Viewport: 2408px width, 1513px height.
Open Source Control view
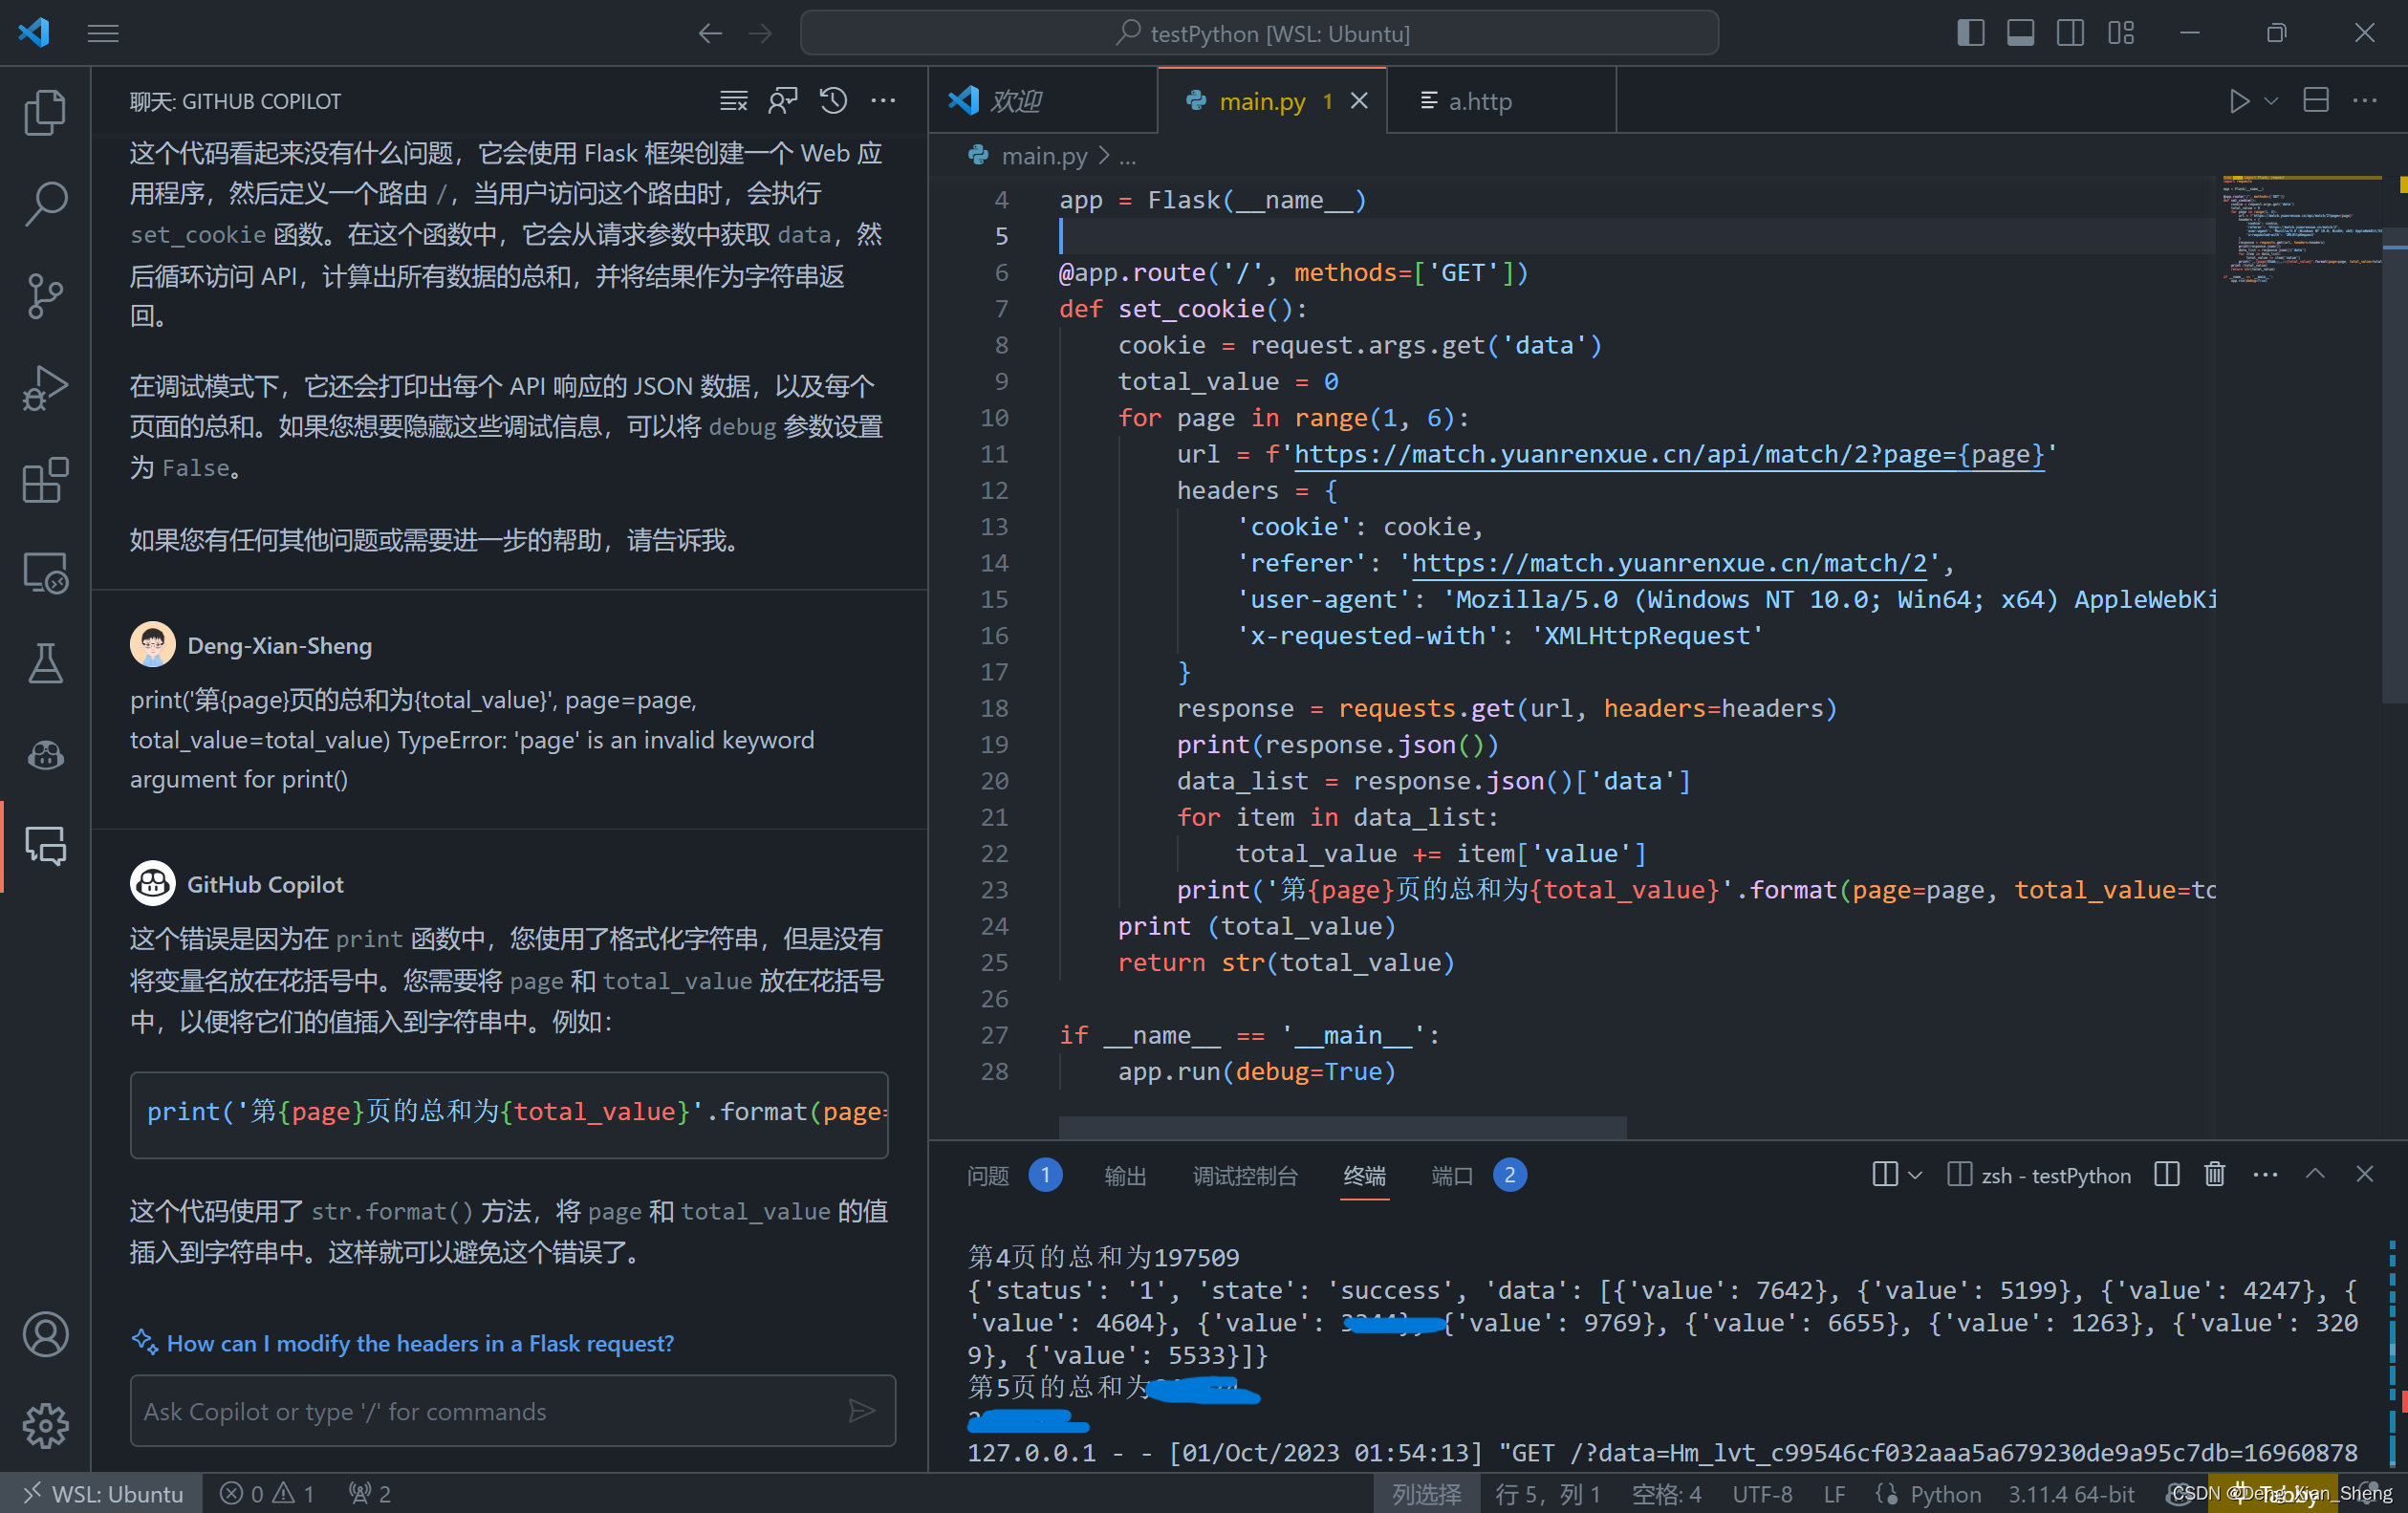[45, 296]
